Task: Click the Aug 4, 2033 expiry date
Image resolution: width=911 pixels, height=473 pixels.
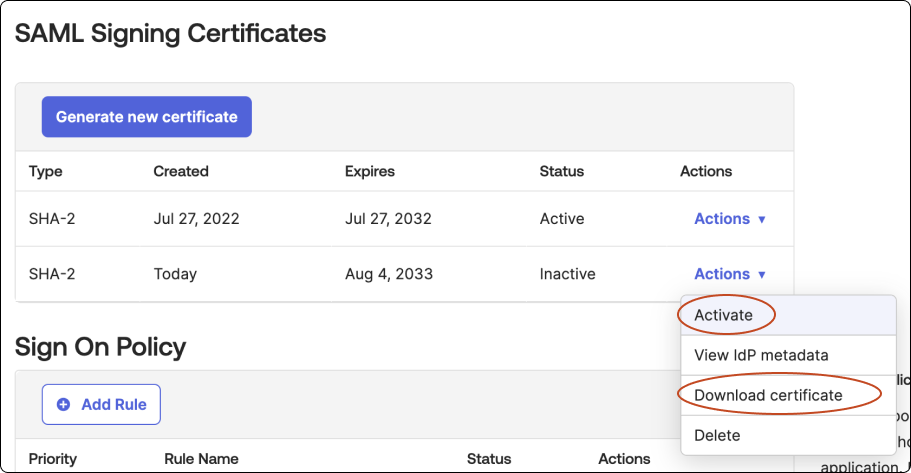Action: coord(388,274)
